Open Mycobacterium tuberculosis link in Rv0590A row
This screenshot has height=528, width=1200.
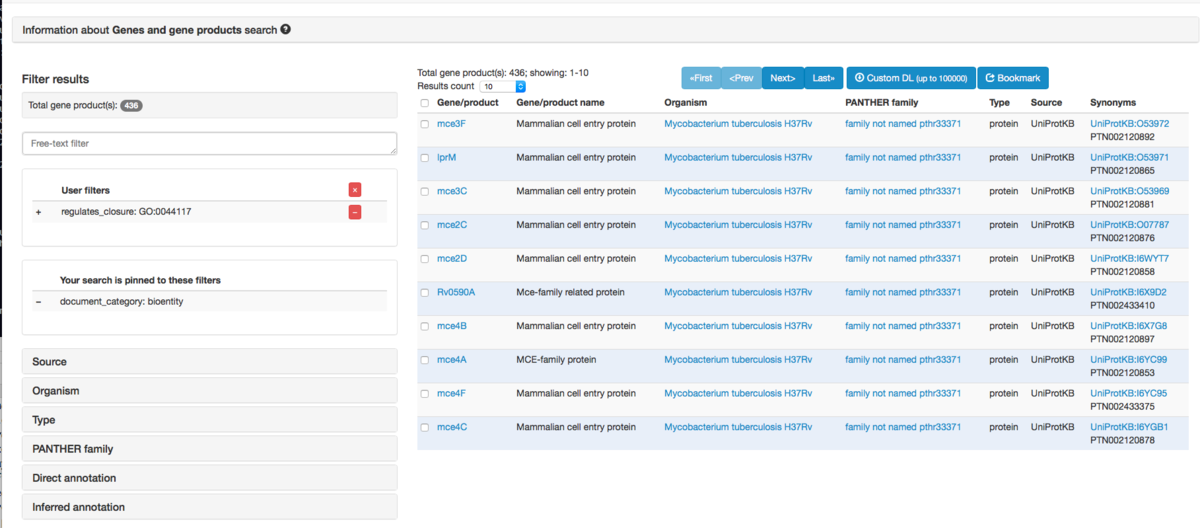click(x=738, y=292)
